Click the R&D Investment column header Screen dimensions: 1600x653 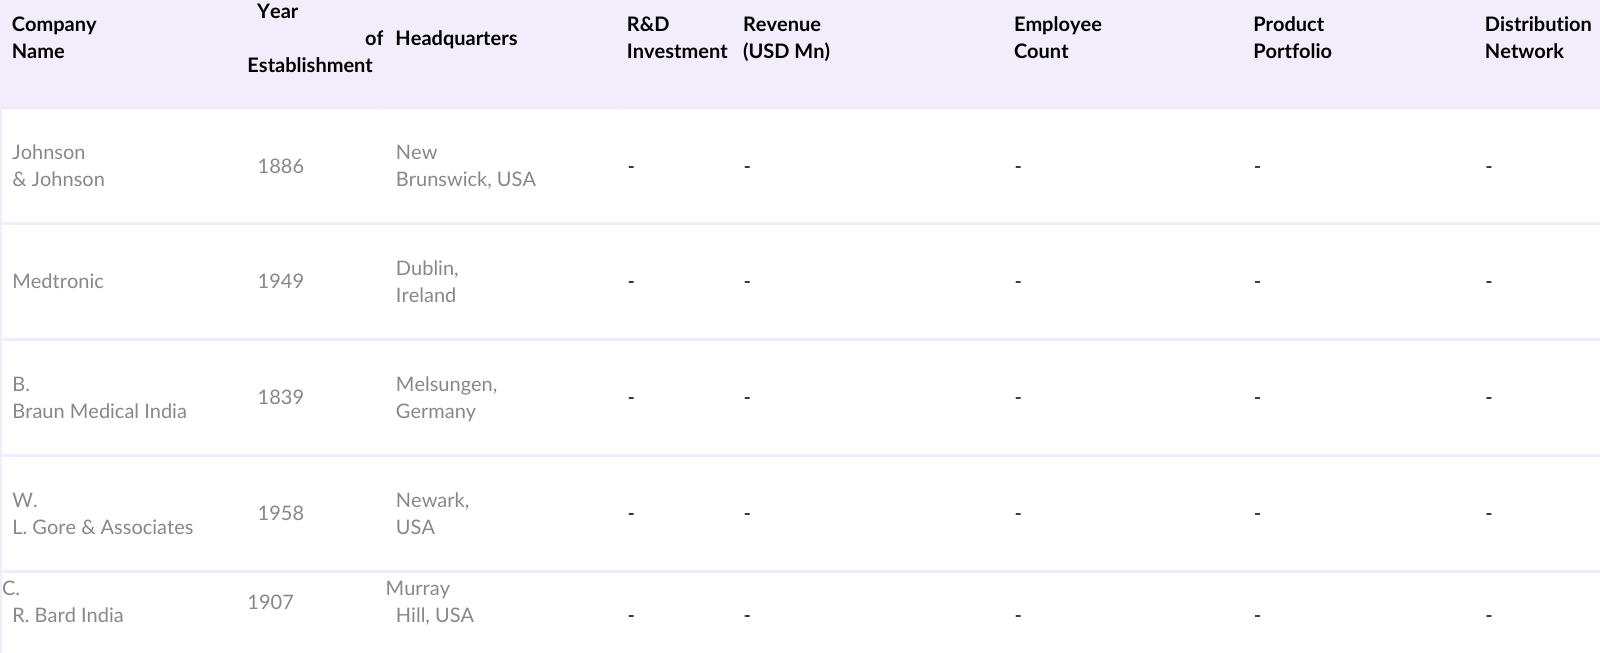[676, 38]
